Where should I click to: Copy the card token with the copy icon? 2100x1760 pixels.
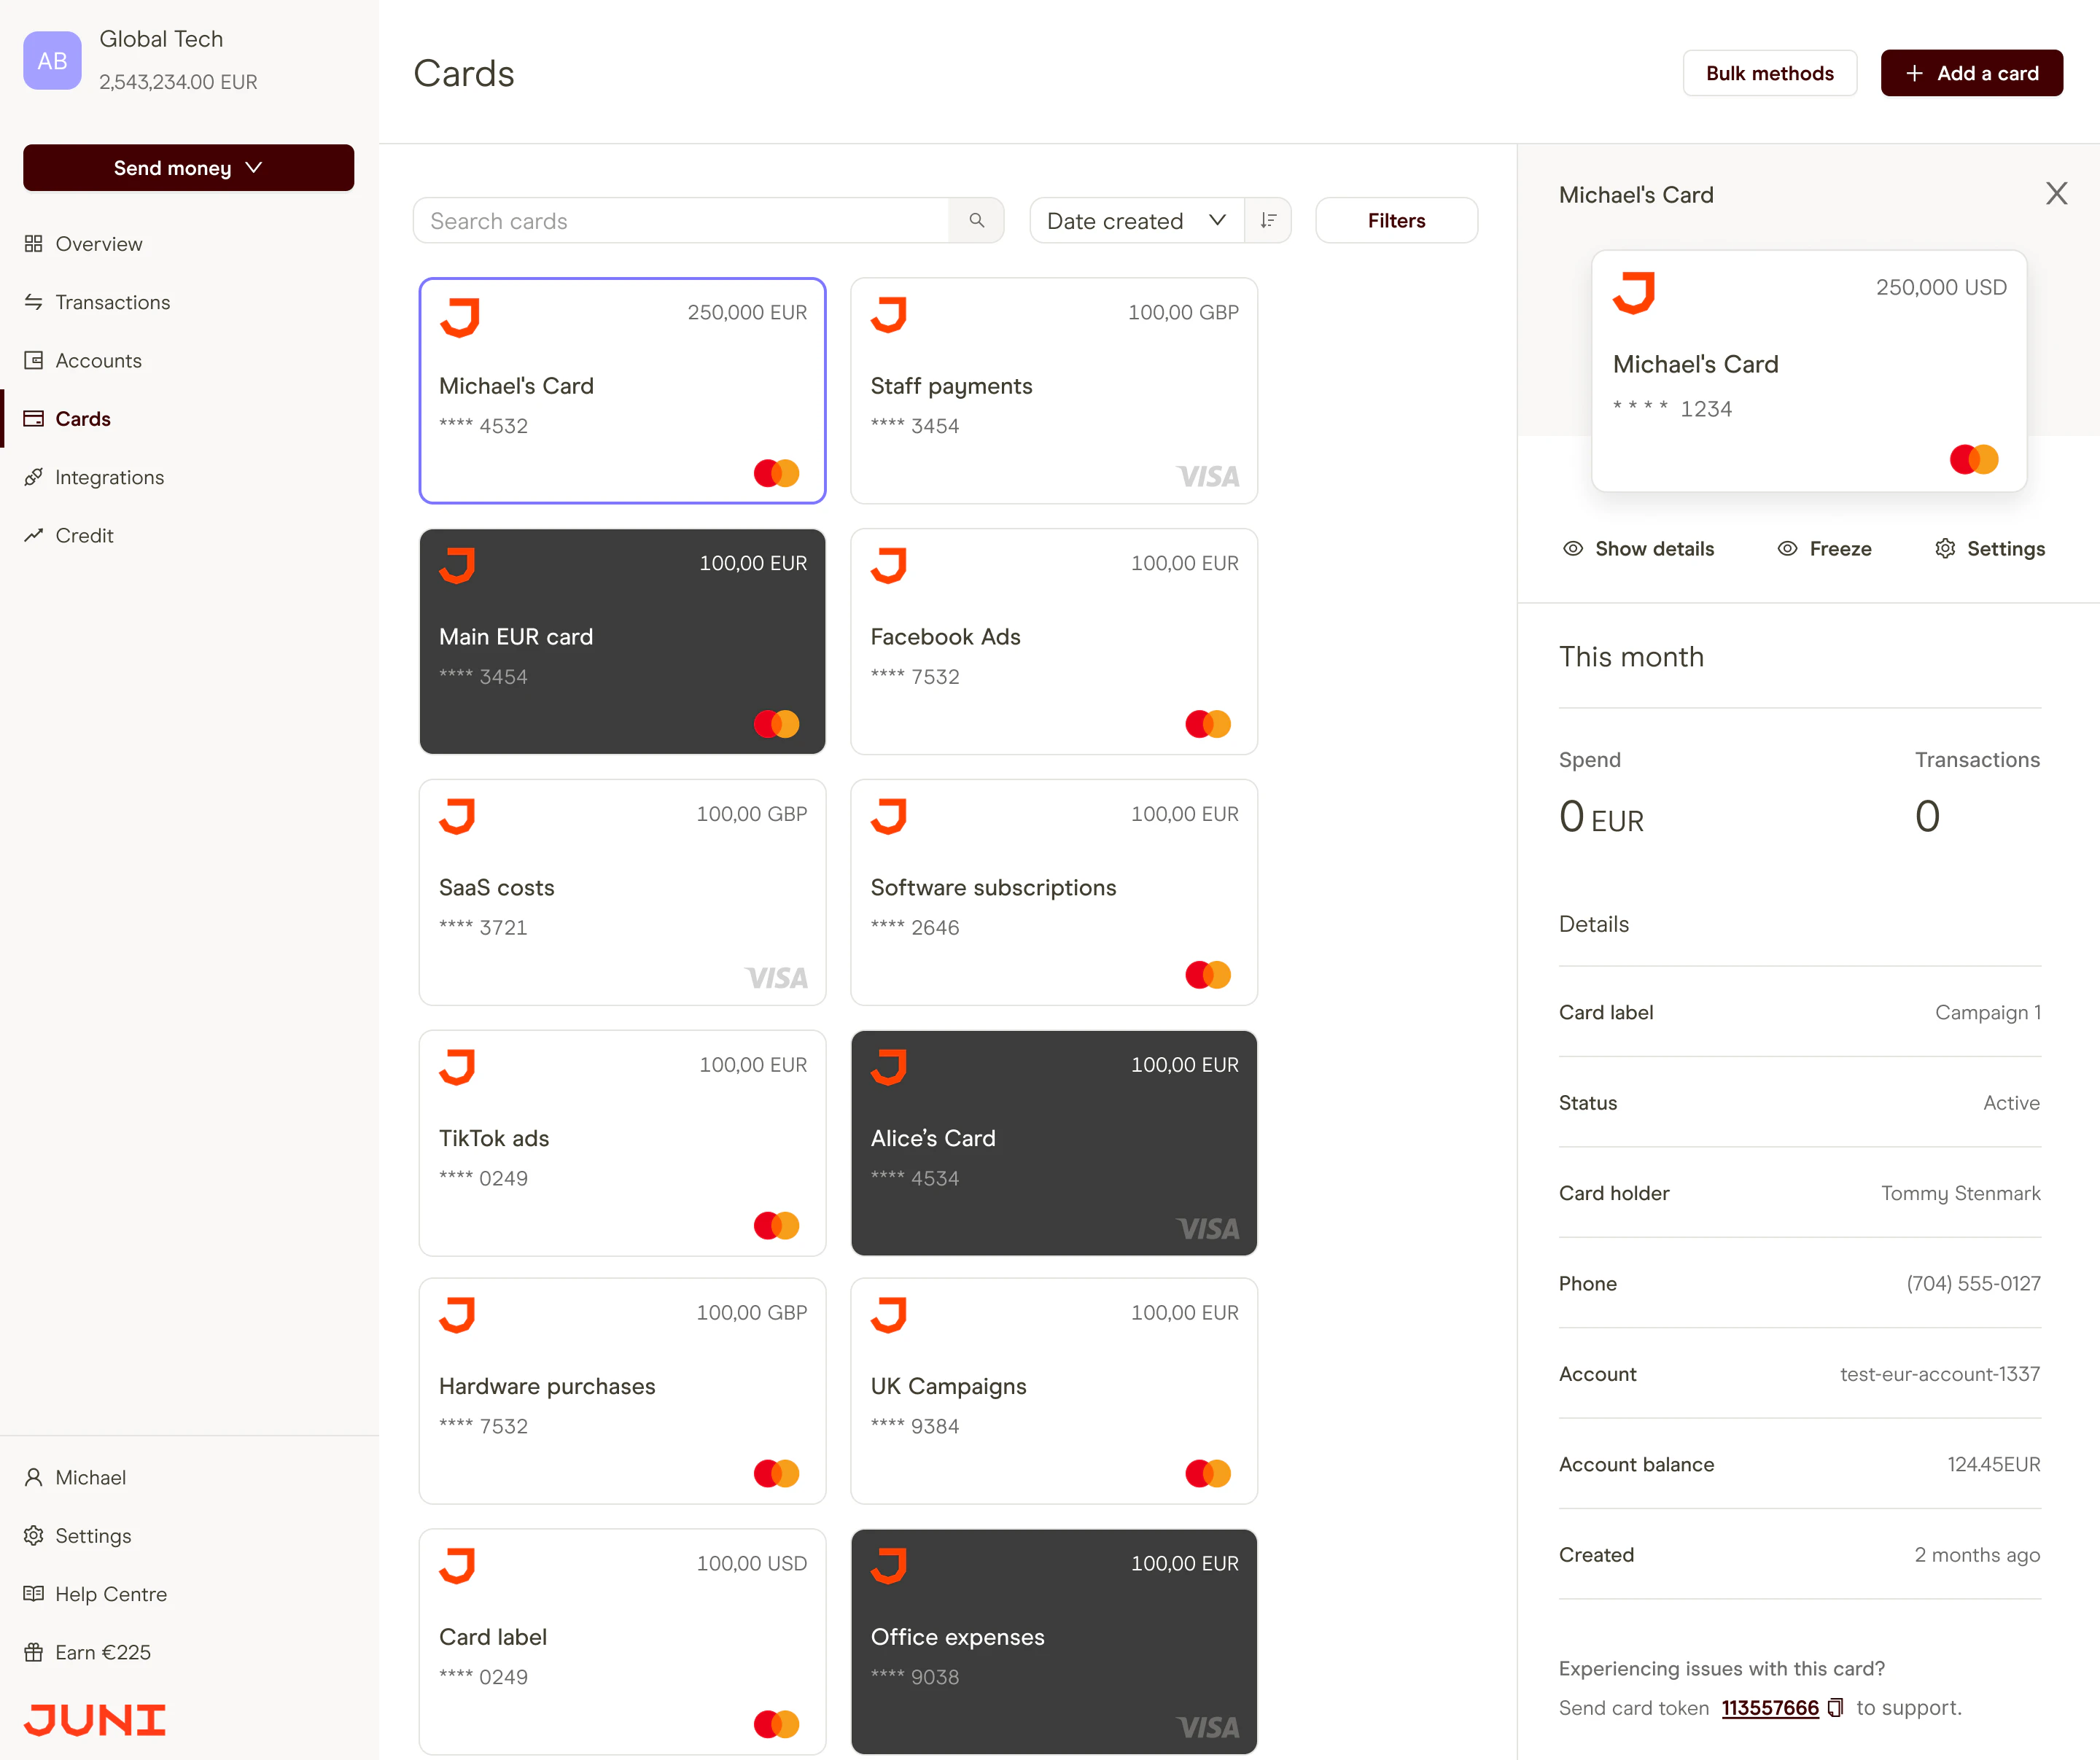1836,1708
